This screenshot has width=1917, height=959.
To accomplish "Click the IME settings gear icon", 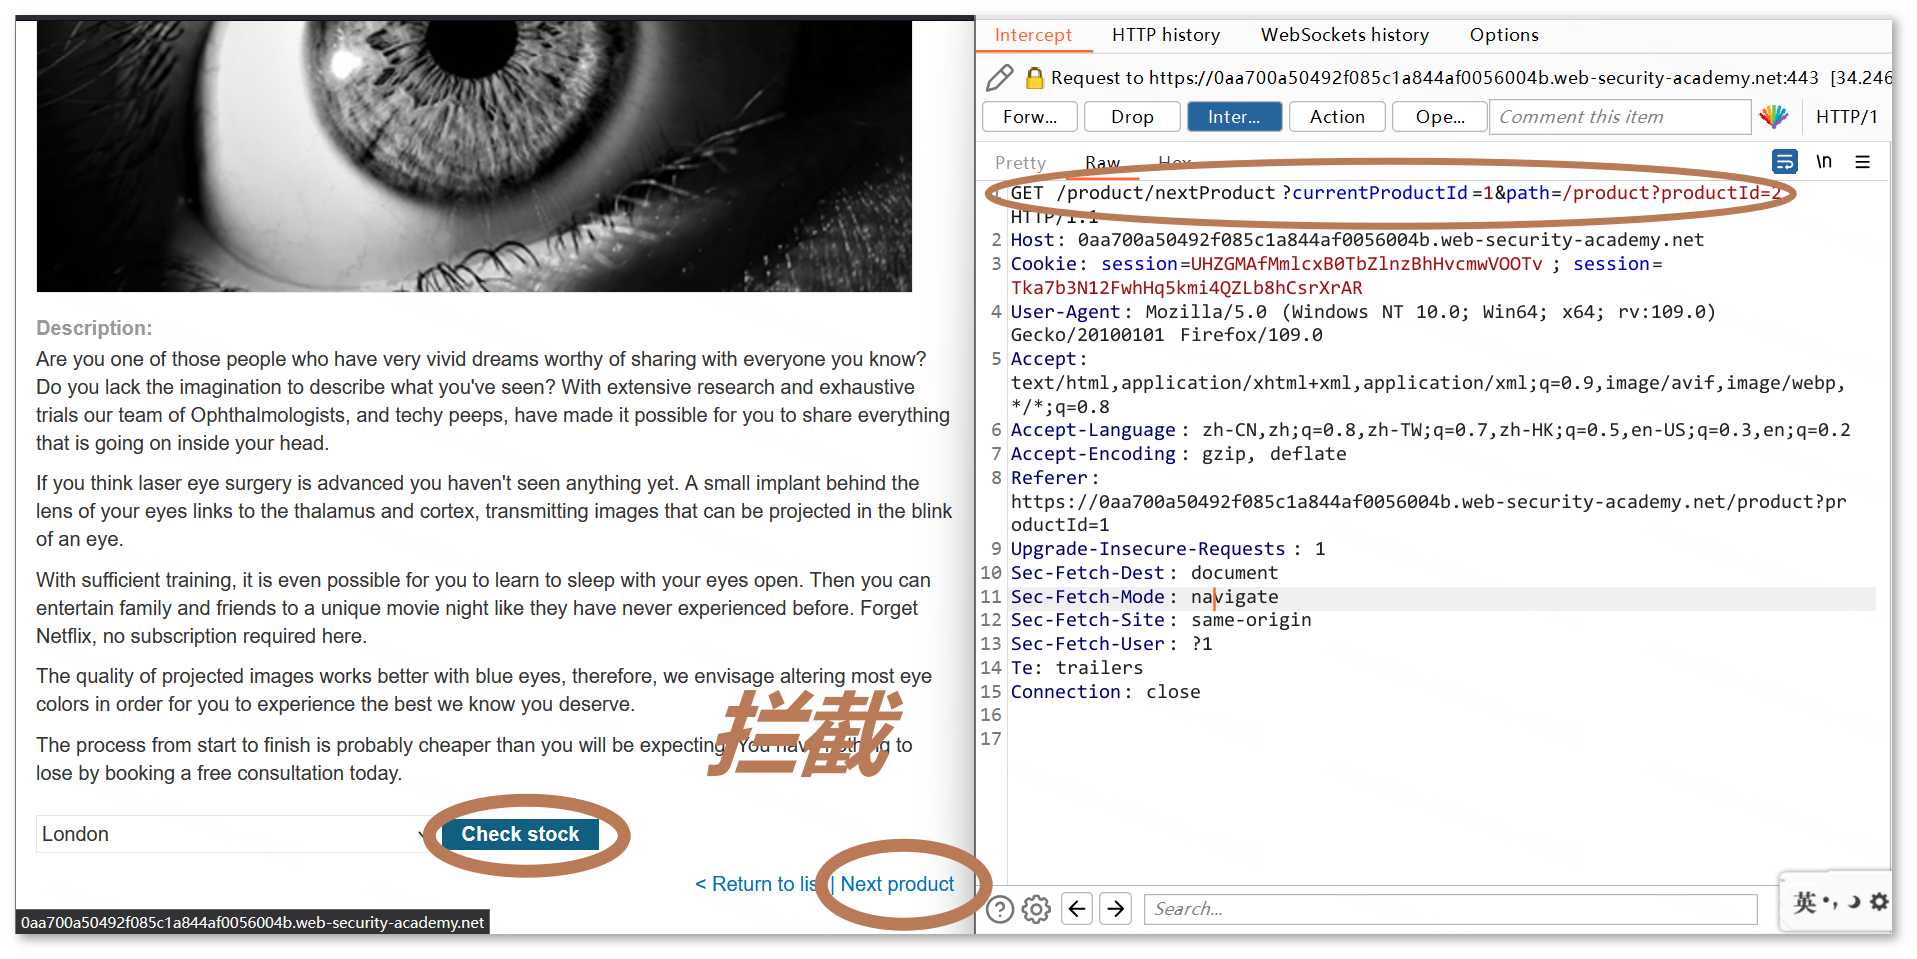I will [x=1879, y=902].
